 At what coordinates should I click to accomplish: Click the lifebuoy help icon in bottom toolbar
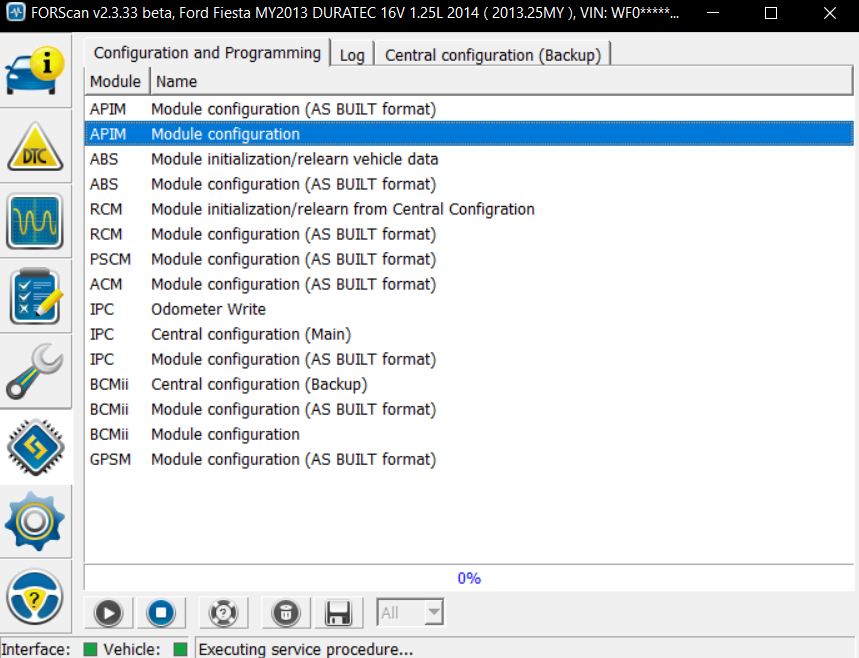pyautogui.click(x=223, y=613)
